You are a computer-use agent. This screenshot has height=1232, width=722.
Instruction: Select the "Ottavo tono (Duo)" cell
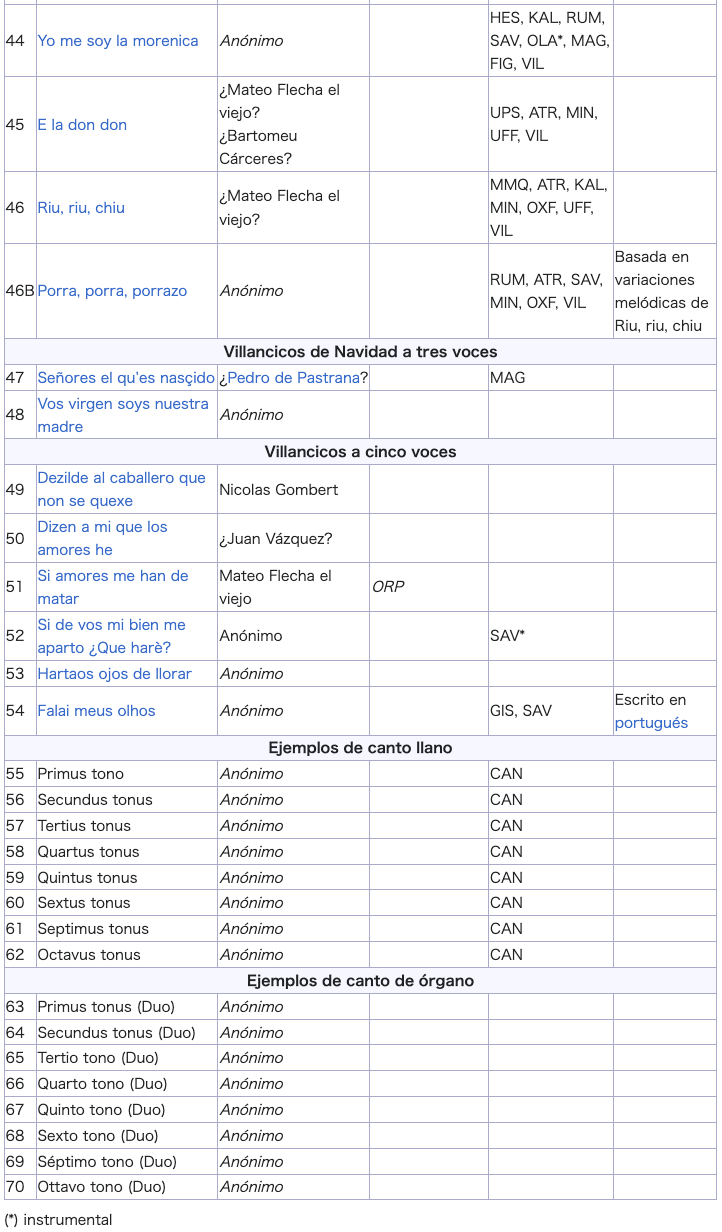point(127,1187)
